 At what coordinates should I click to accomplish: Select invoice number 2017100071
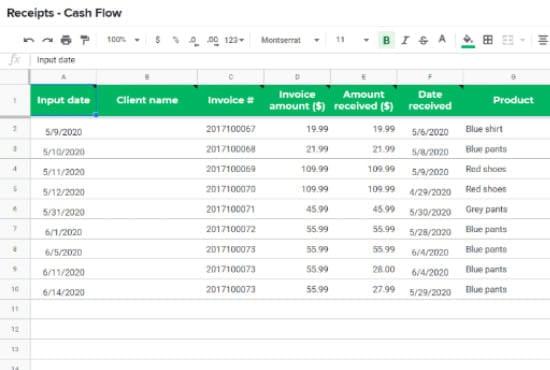(x=230, y=209)
